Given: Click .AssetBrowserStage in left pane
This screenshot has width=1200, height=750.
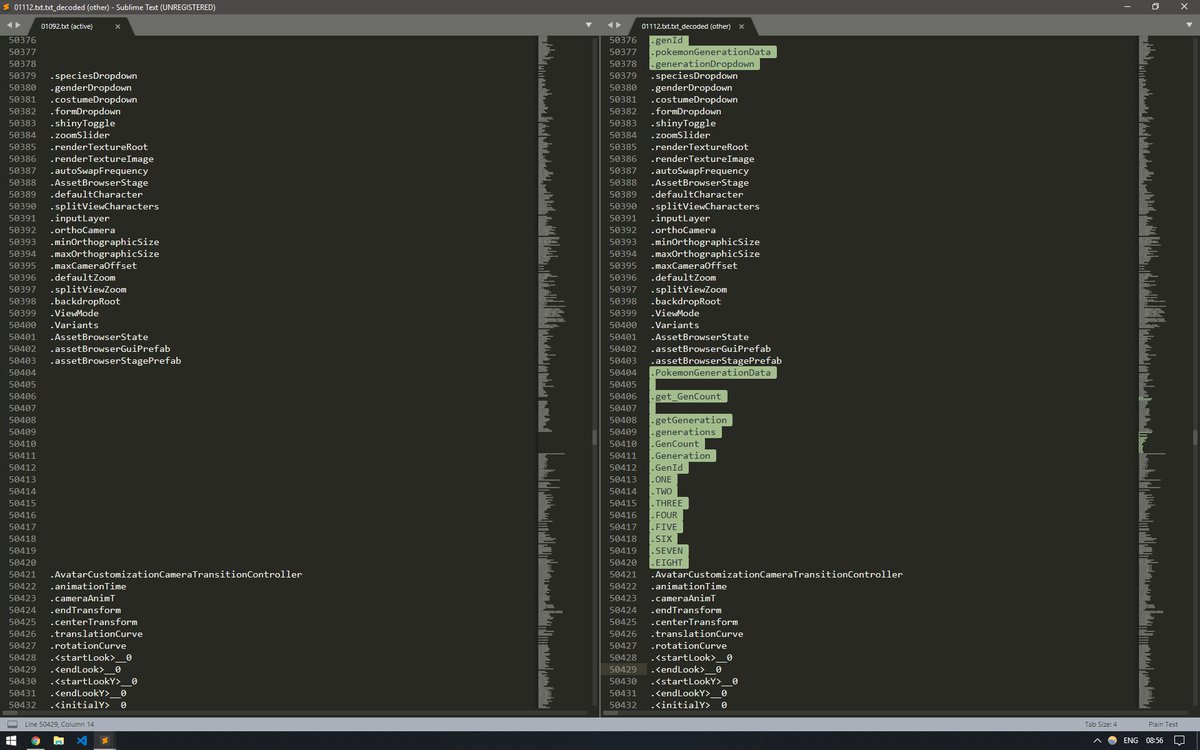Looking at the screenshot, I should 99,183.
